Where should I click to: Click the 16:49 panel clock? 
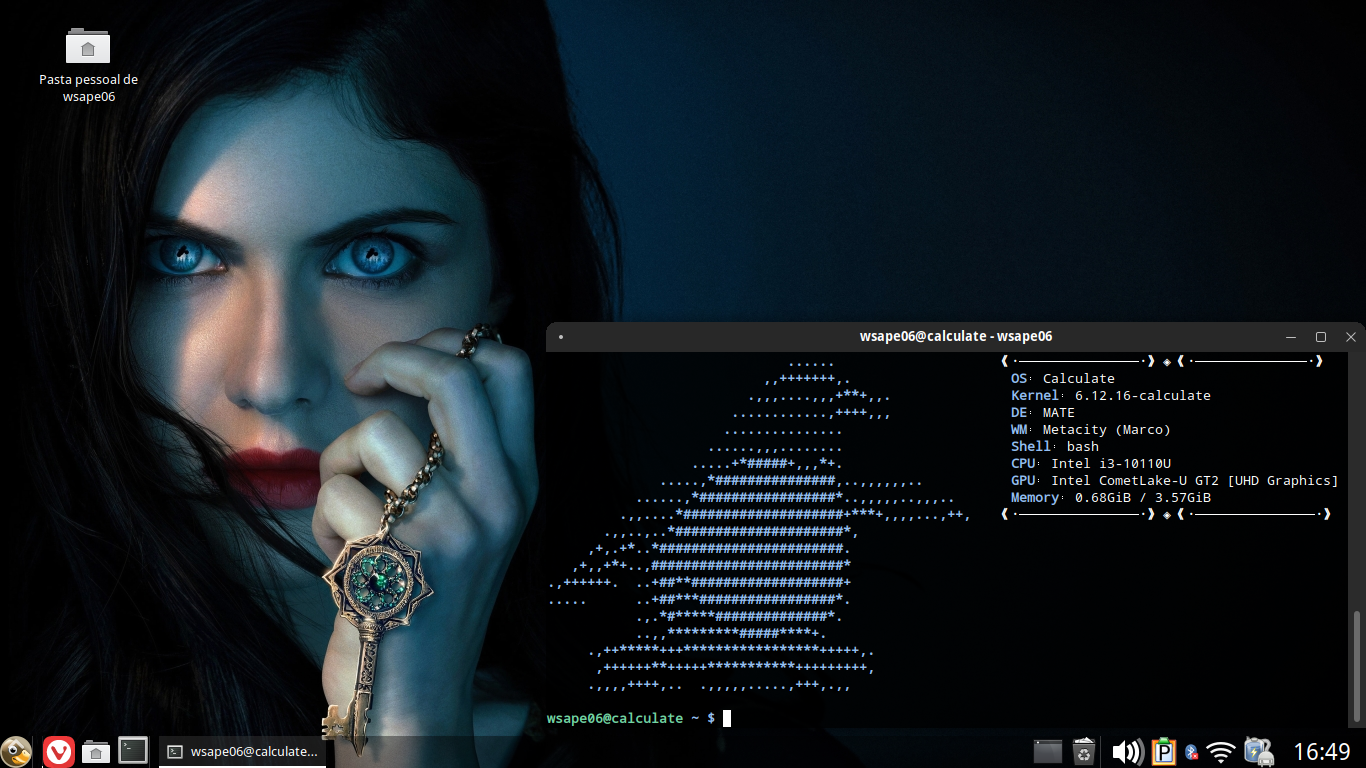tap(1322, 751)
